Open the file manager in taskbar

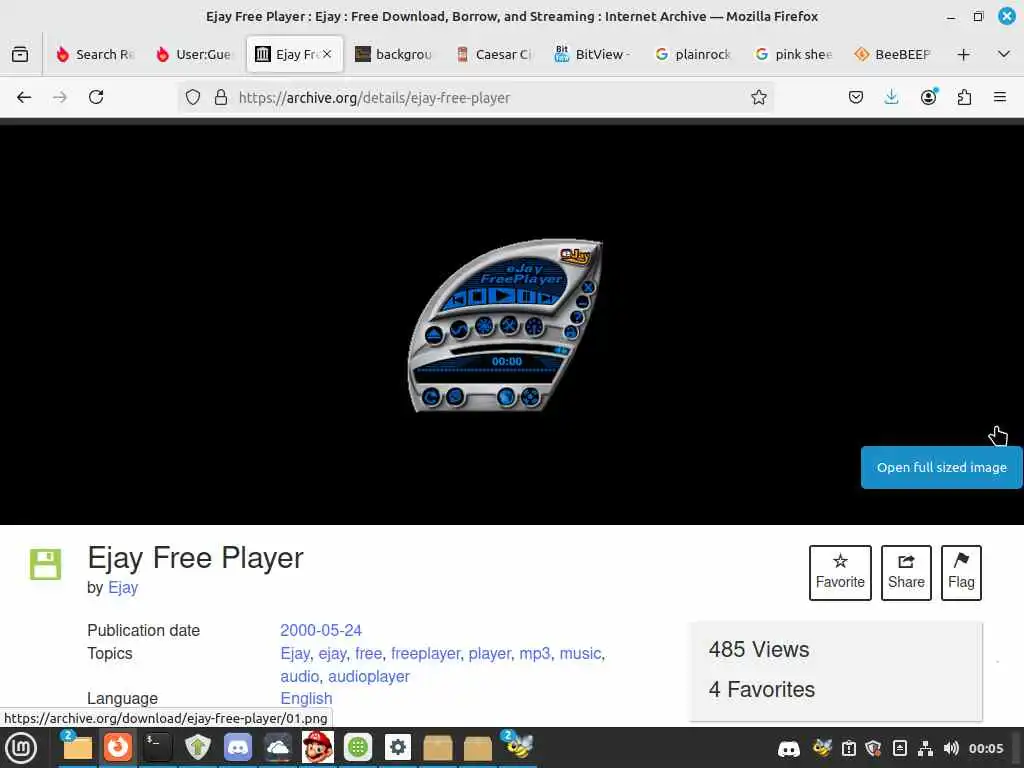(x=77, y=747)
